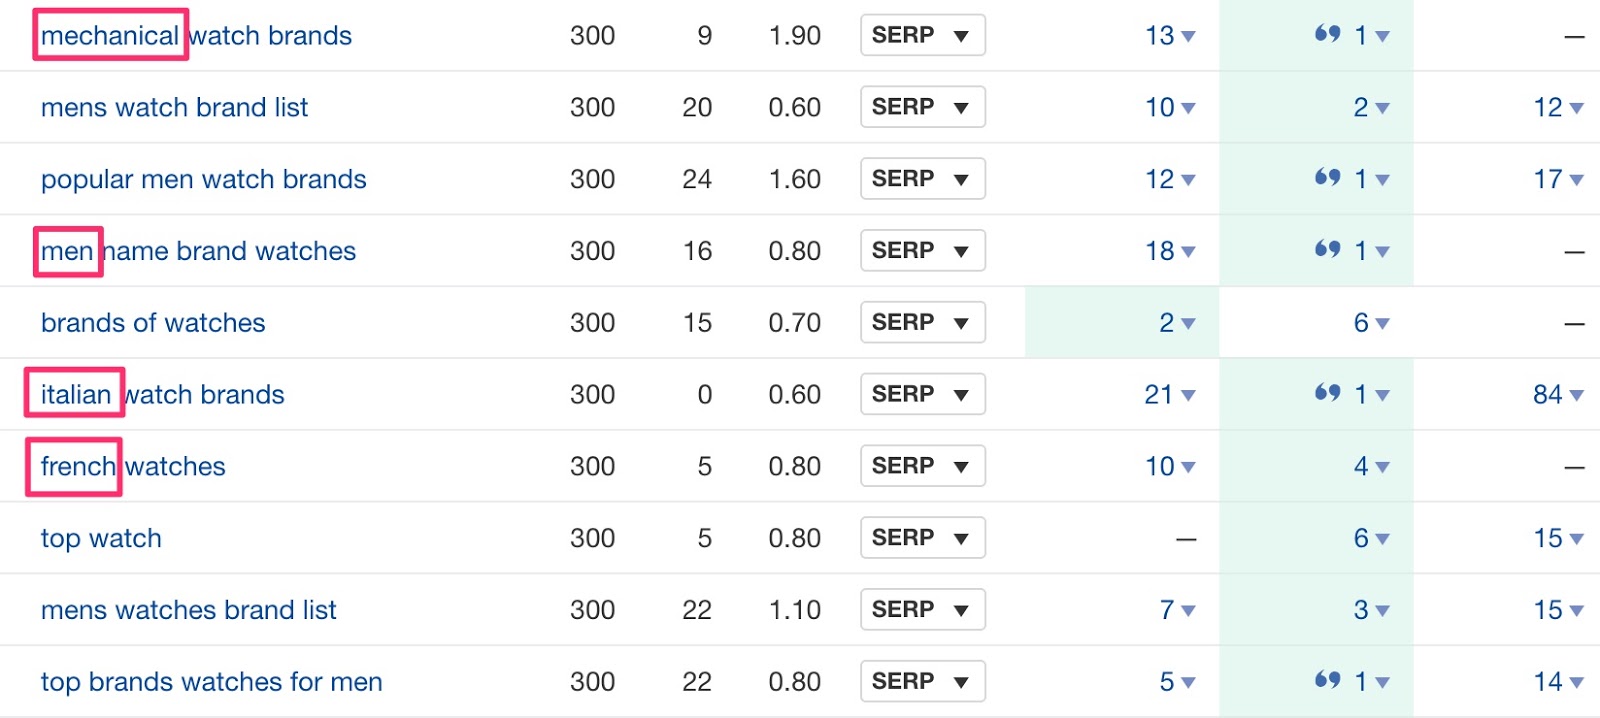Expand position 7 arrow in mens watches brand list row
Image resolution: width=1600 pixels, height=718 pixels.
pos(1188,610)
